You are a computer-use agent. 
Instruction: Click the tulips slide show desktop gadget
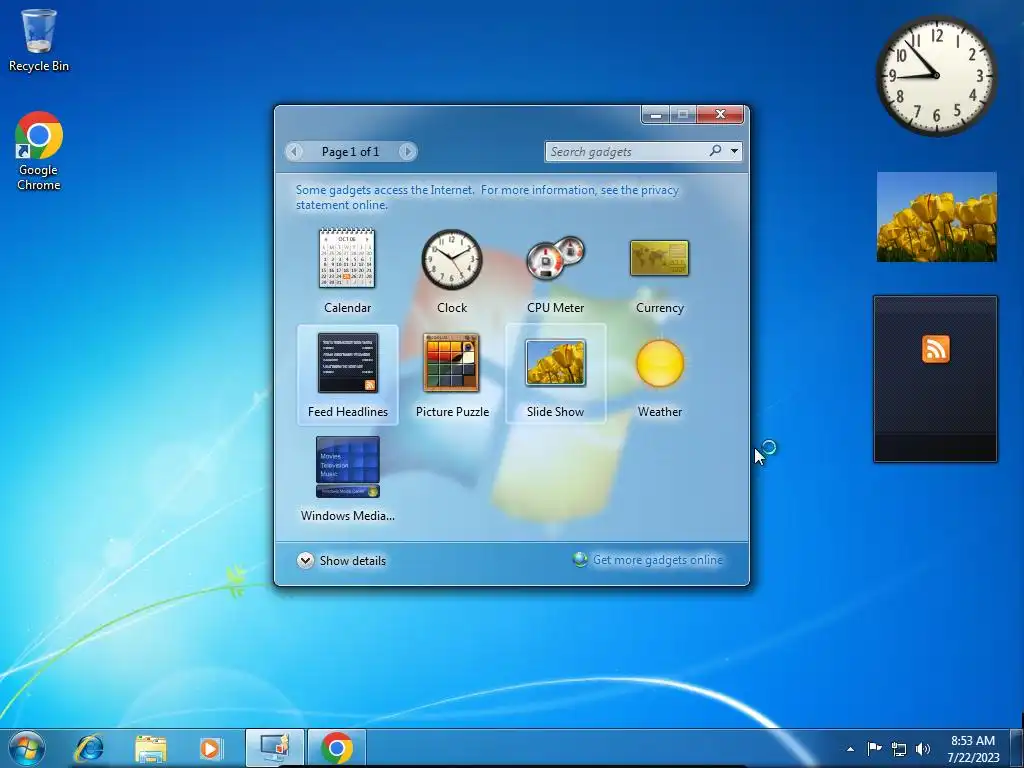click(936, 217)
